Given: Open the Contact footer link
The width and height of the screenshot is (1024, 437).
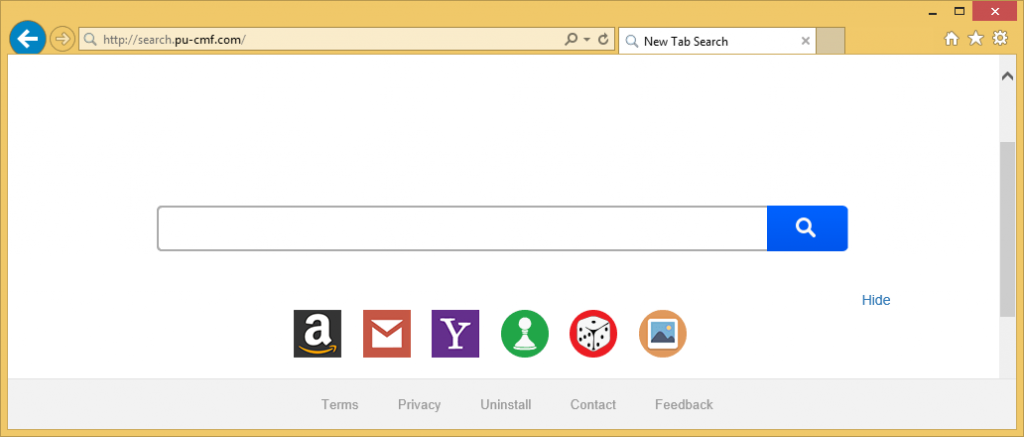Looking at the screenshot, I should point(593,405).
